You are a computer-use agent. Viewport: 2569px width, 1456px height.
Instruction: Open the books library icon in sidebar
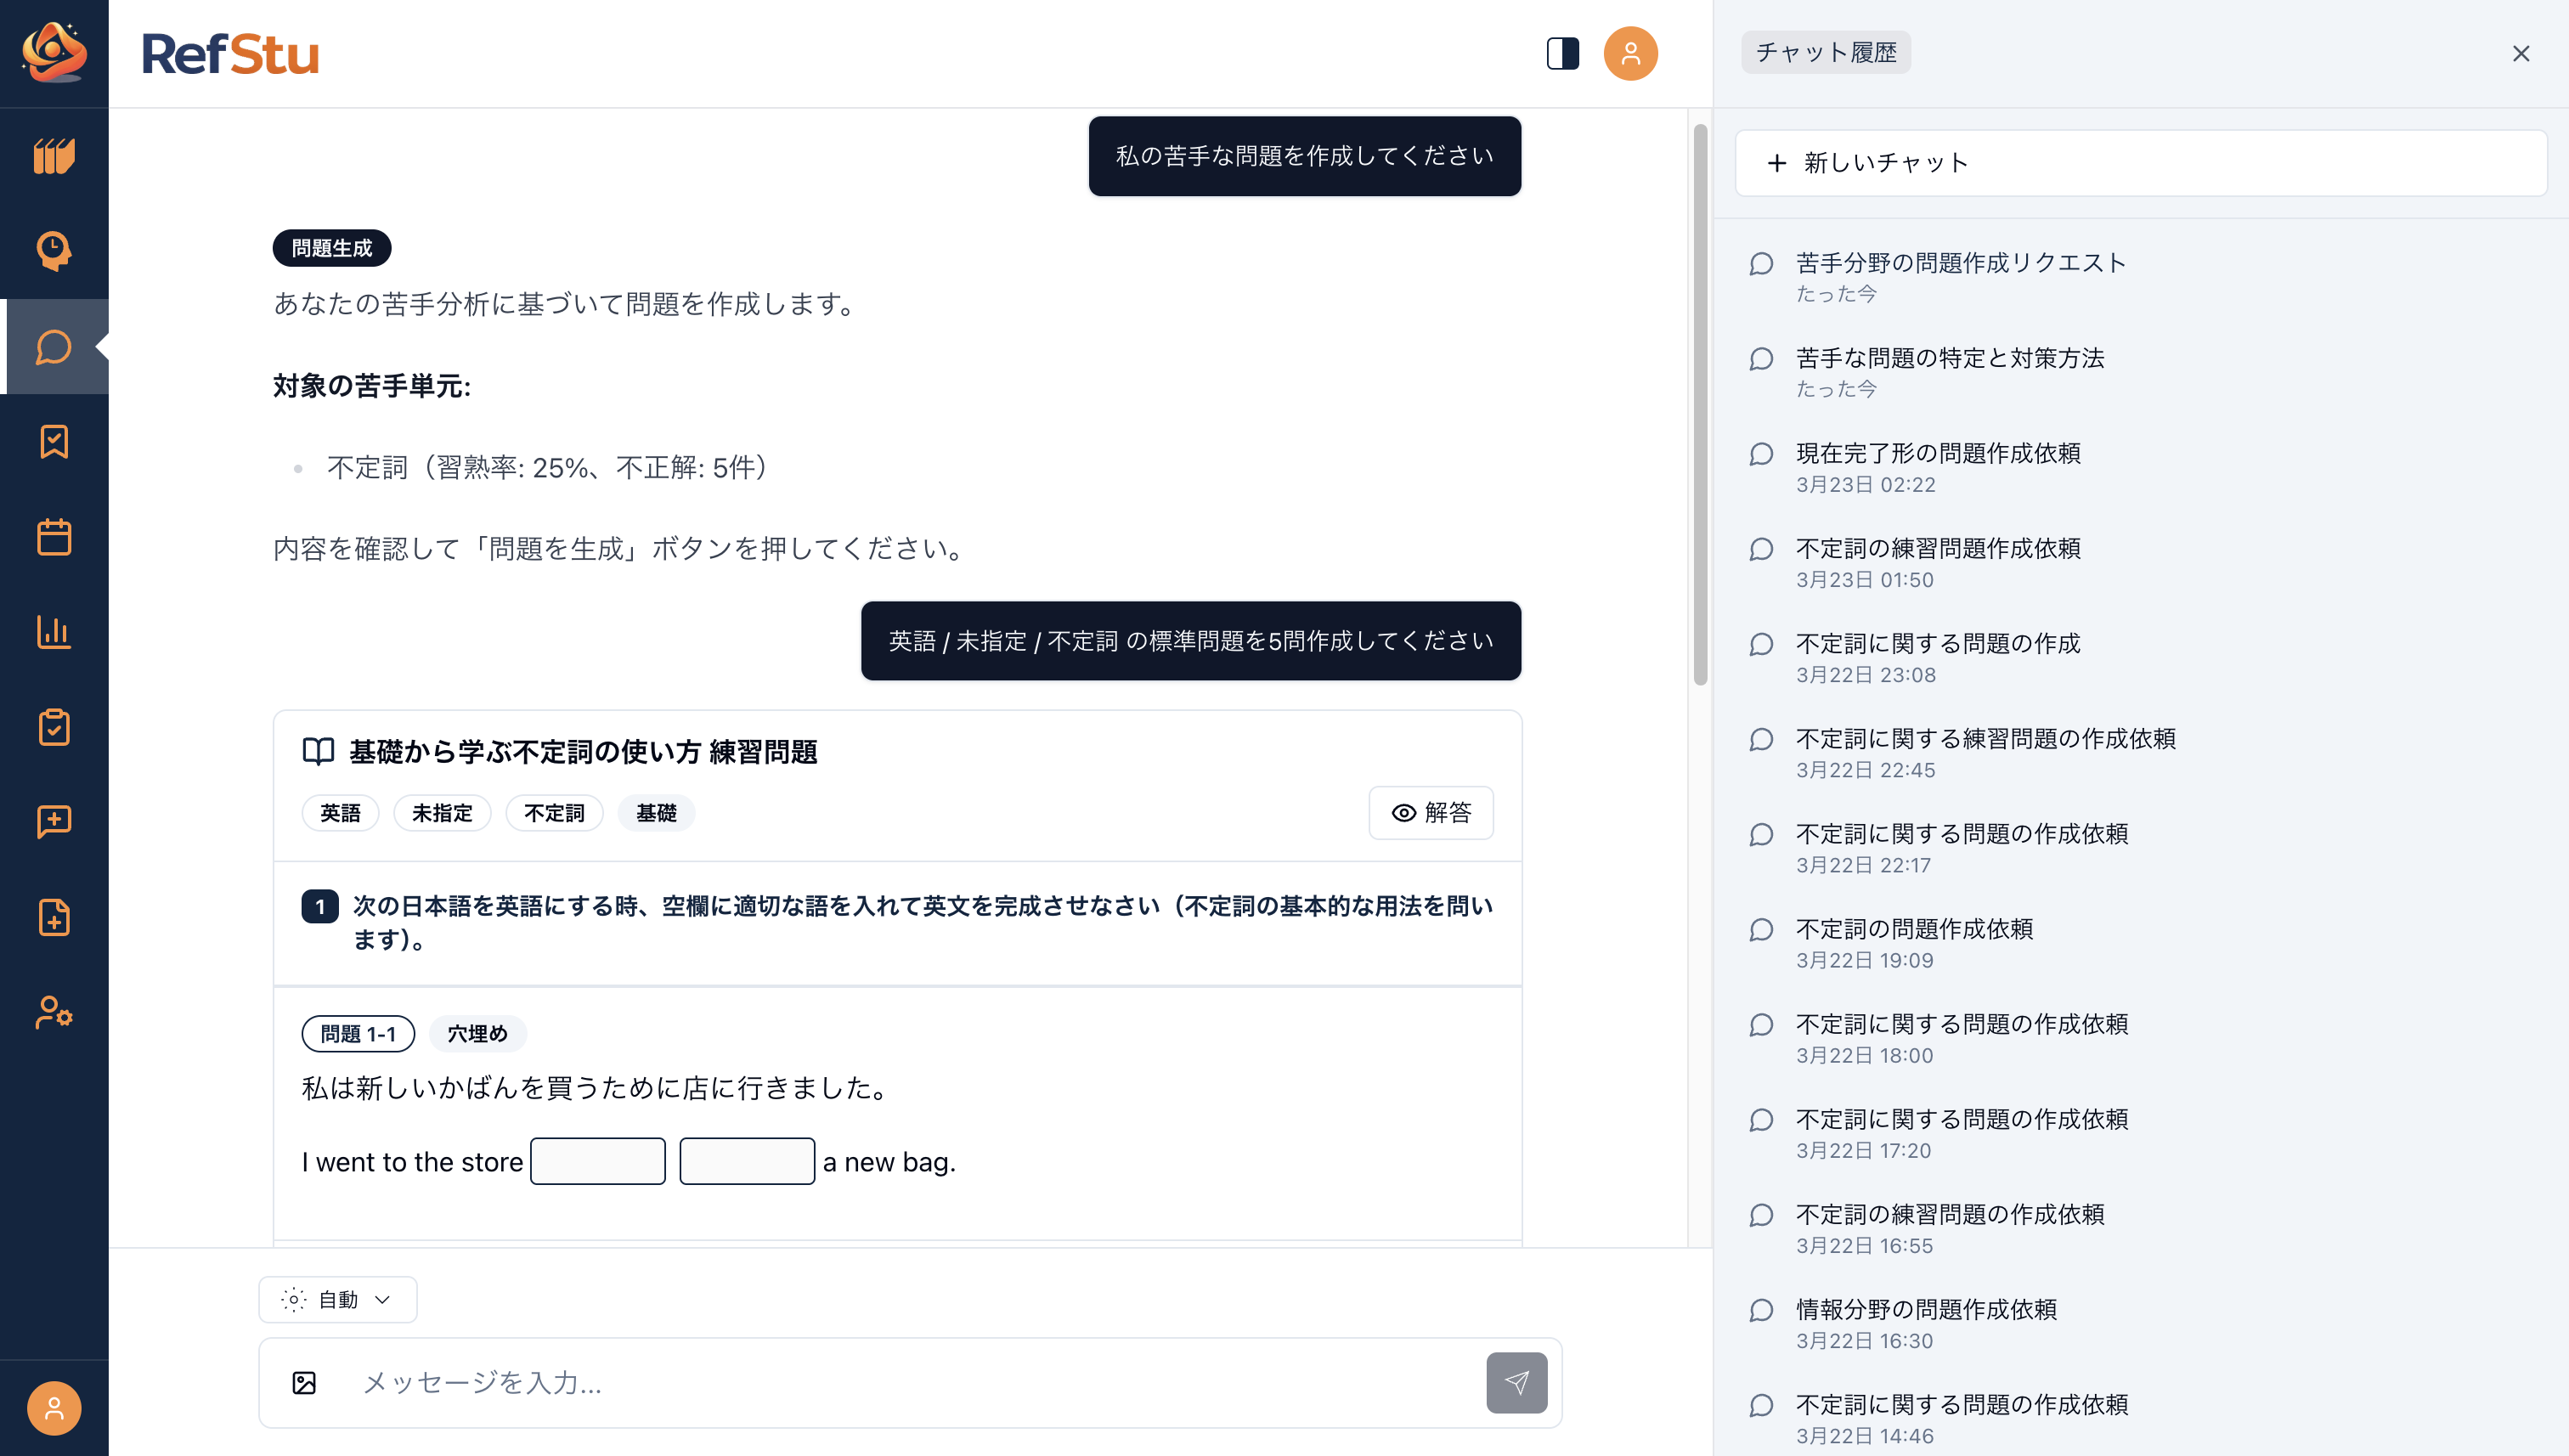point(54,156)
